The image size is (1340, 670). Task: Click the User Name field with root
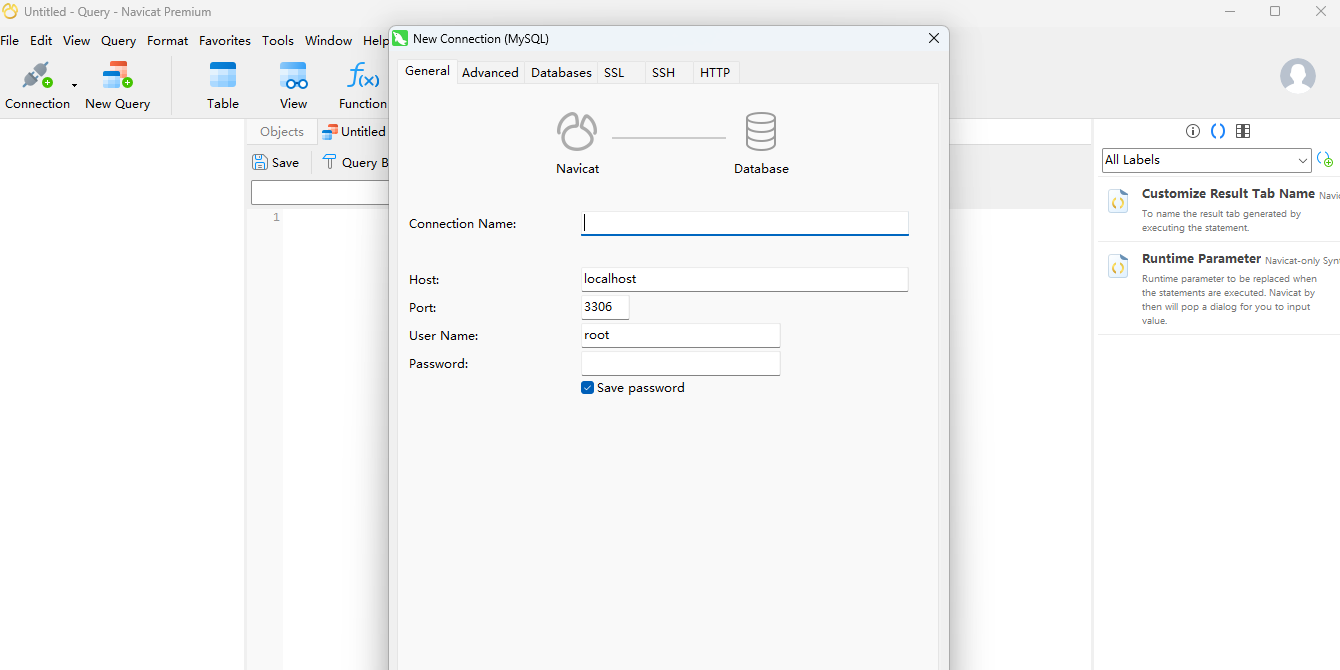click(680, 335)
